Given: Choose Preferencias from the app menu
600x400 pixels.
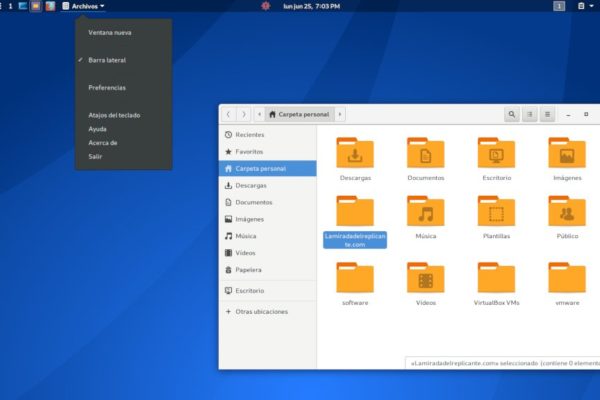Looking at the screenshot, I should (x=107, y=87).
